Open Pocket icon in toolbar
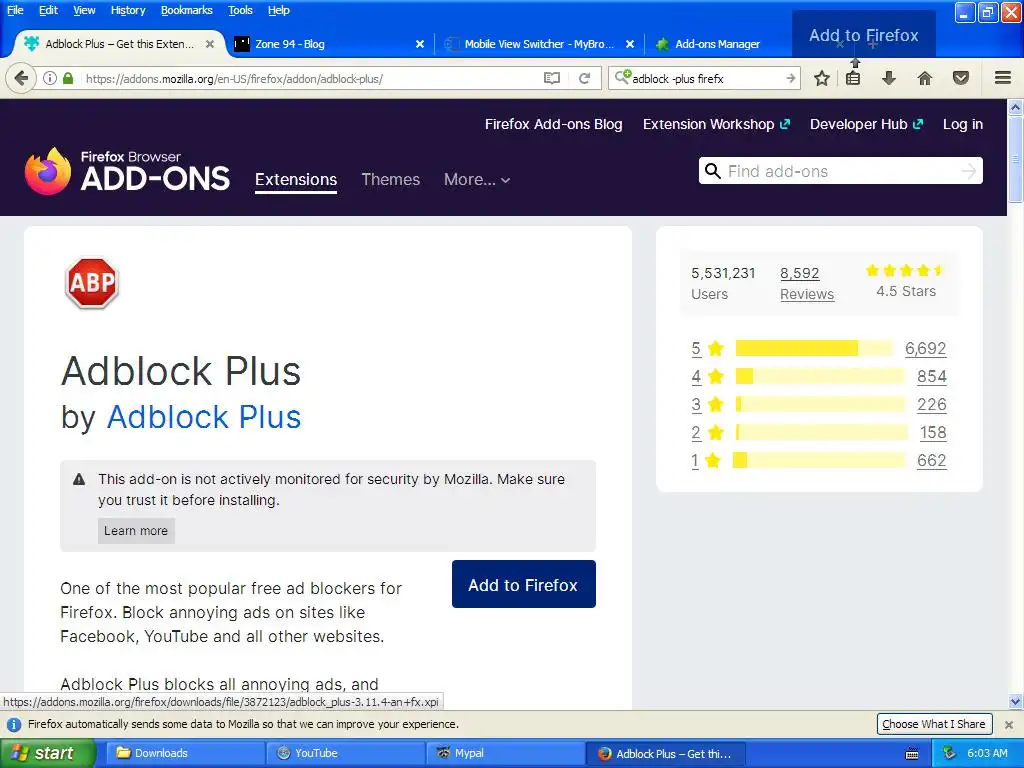The height and width of the screenshot is (768, 1024). (961, 78)
